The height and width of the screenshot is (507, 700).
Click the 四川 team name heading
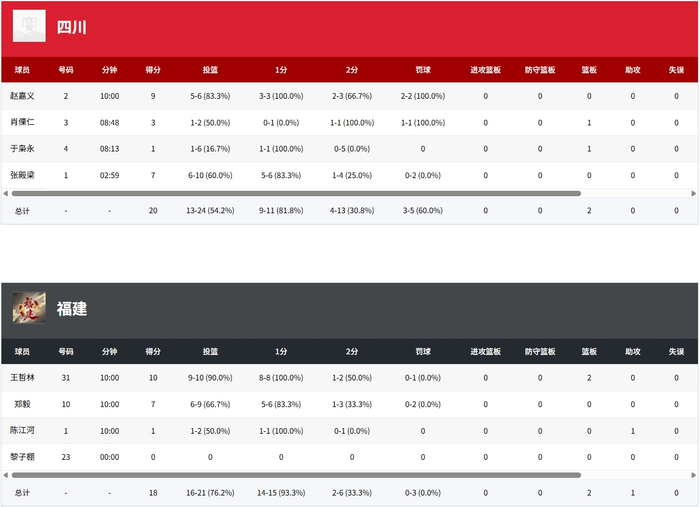point(71,27)
